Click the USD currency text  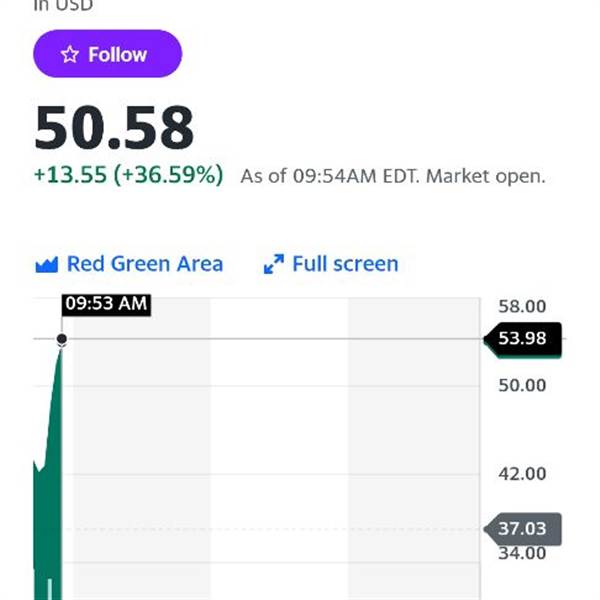pyautogui.click(x=77, y=5)
